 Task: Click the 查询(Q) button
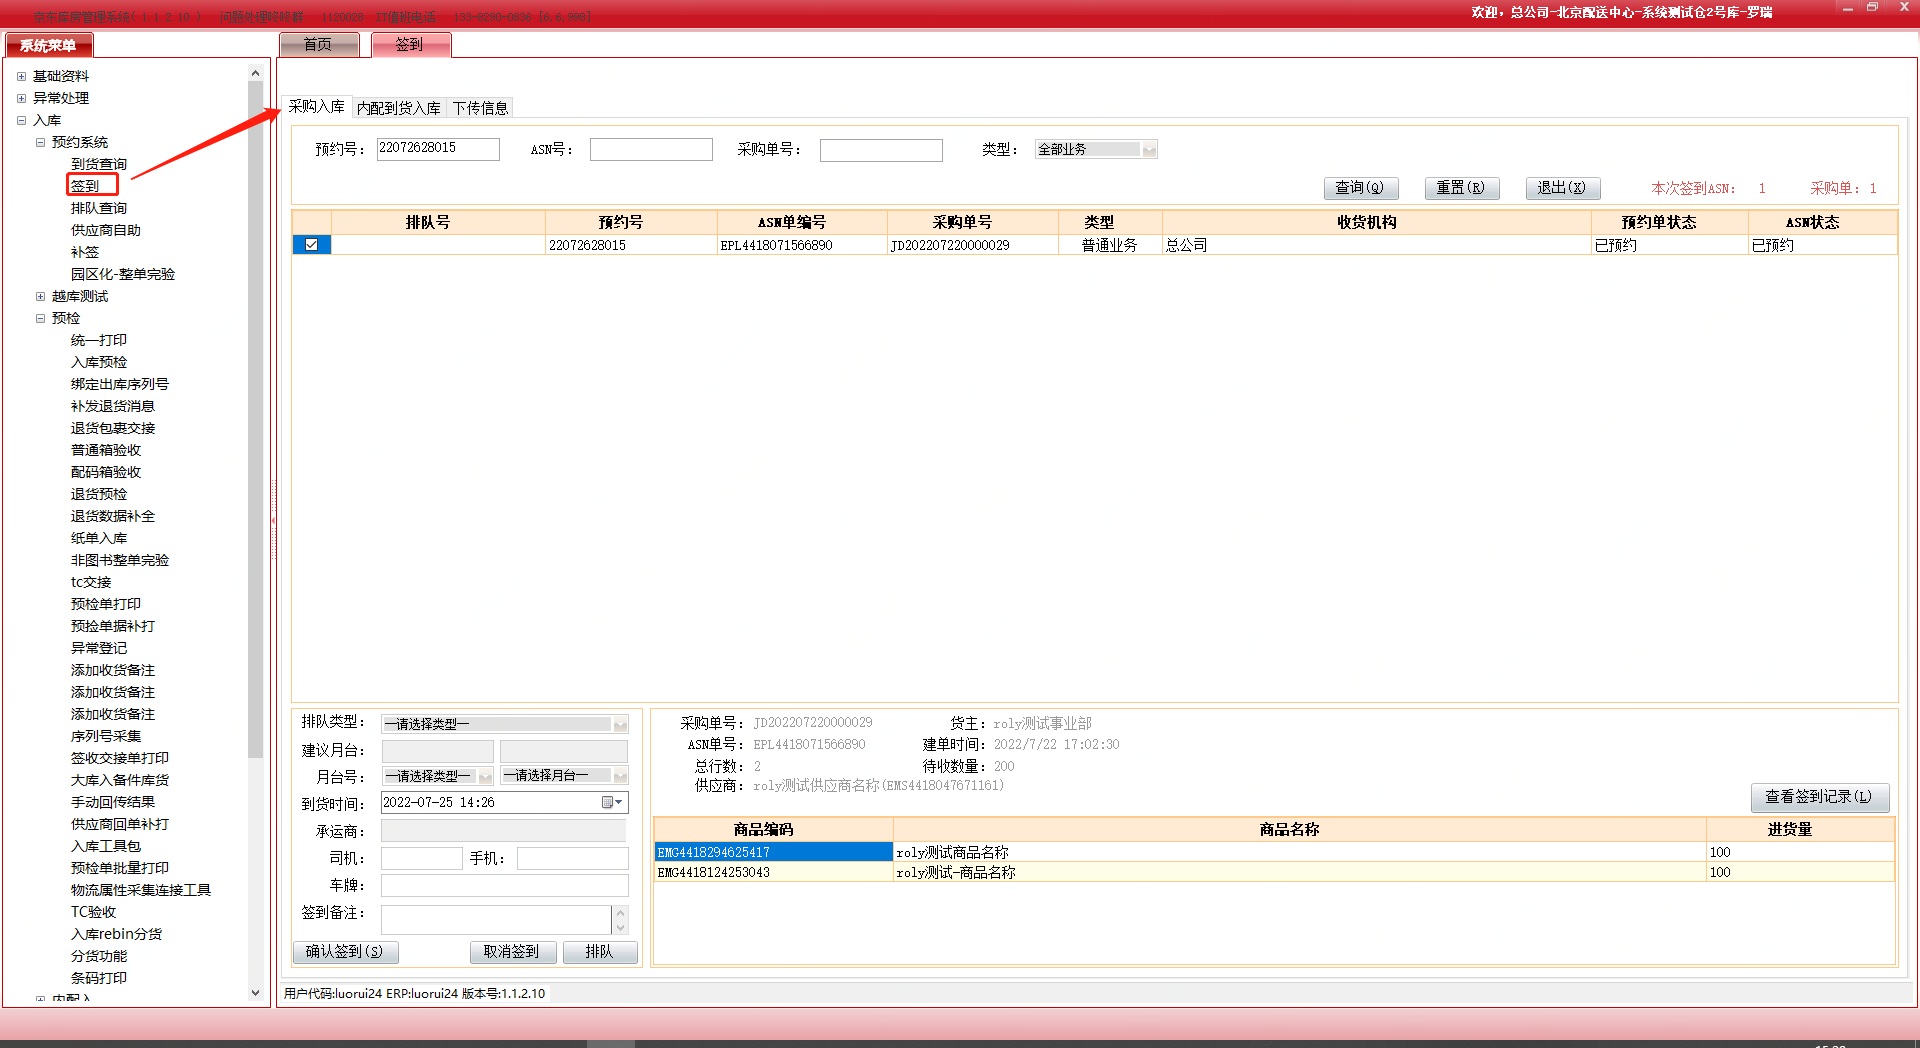(x=1360, y=188)
